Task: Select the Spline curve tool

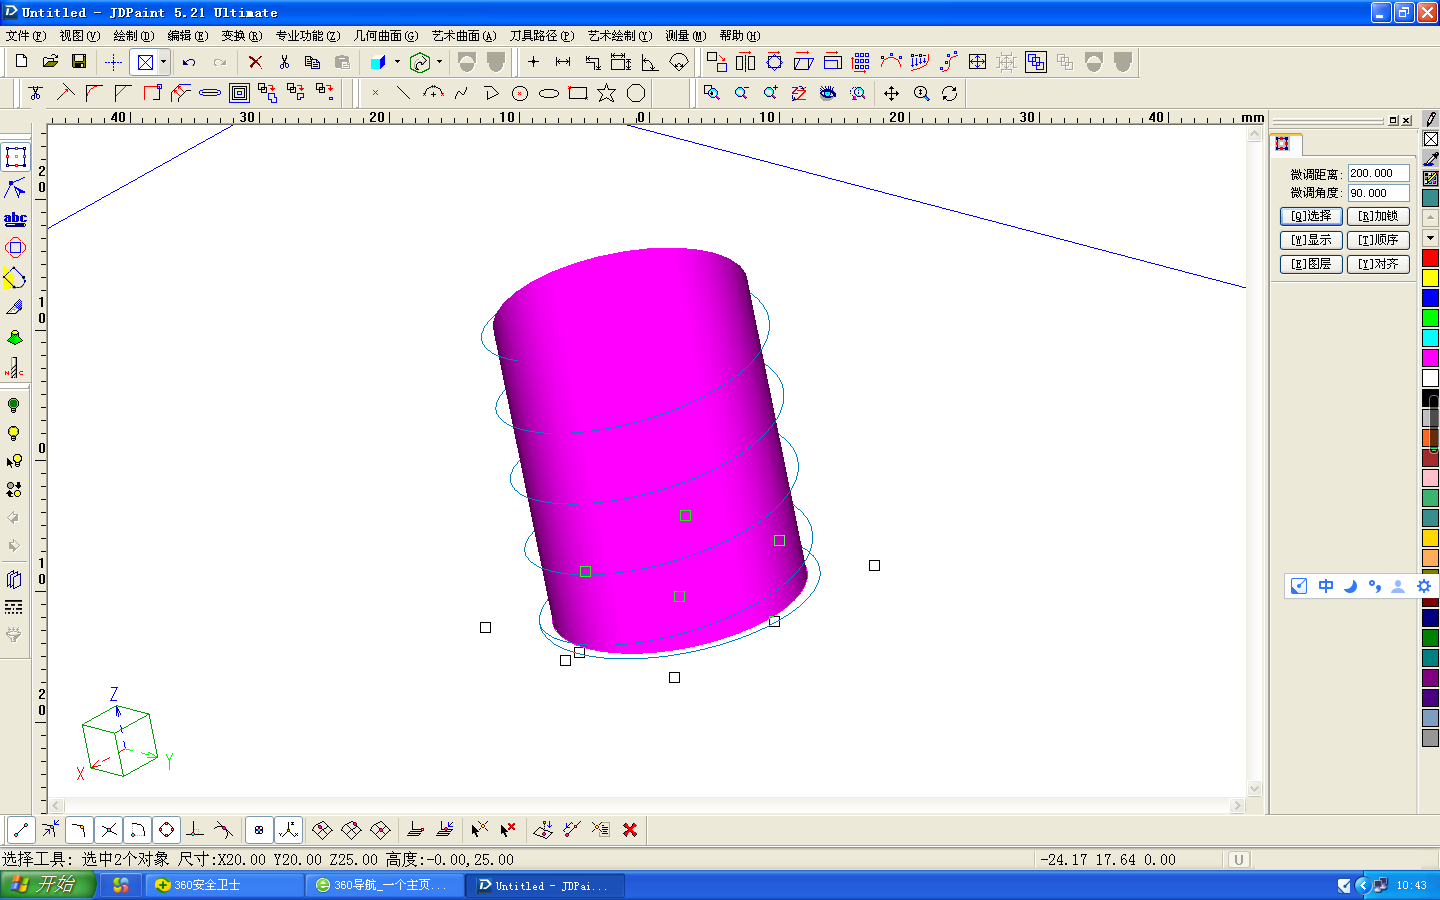Action: [x=462, y=93]
